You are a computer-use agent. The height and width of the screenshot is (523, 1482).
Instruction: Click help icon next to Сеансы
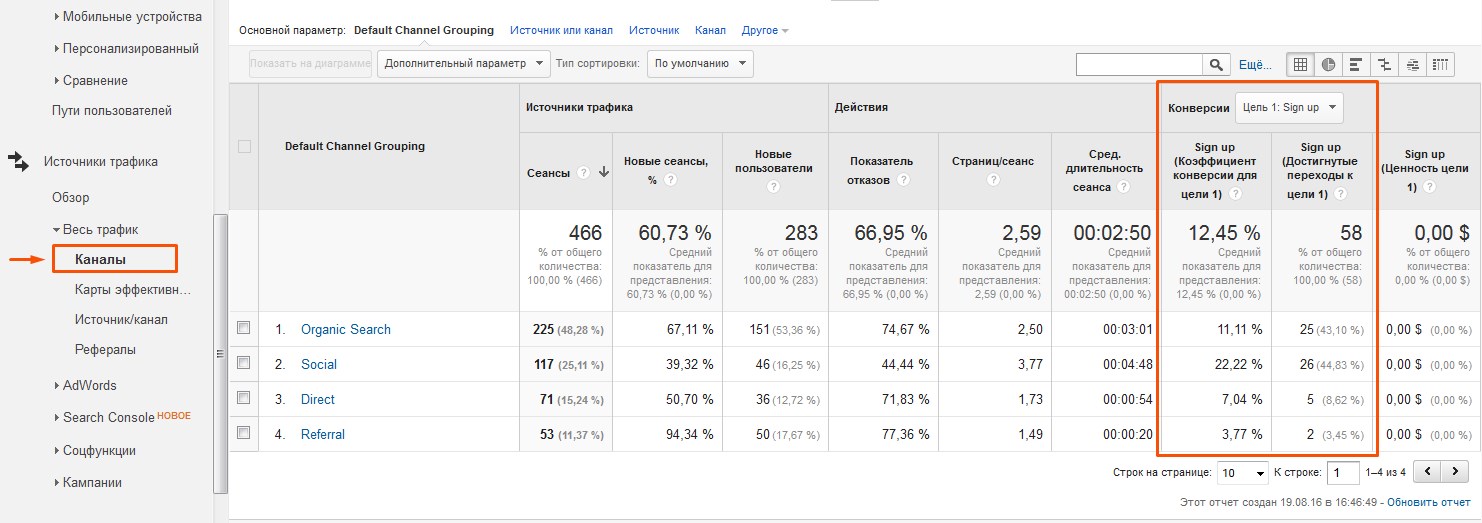(x=583, y=172)
